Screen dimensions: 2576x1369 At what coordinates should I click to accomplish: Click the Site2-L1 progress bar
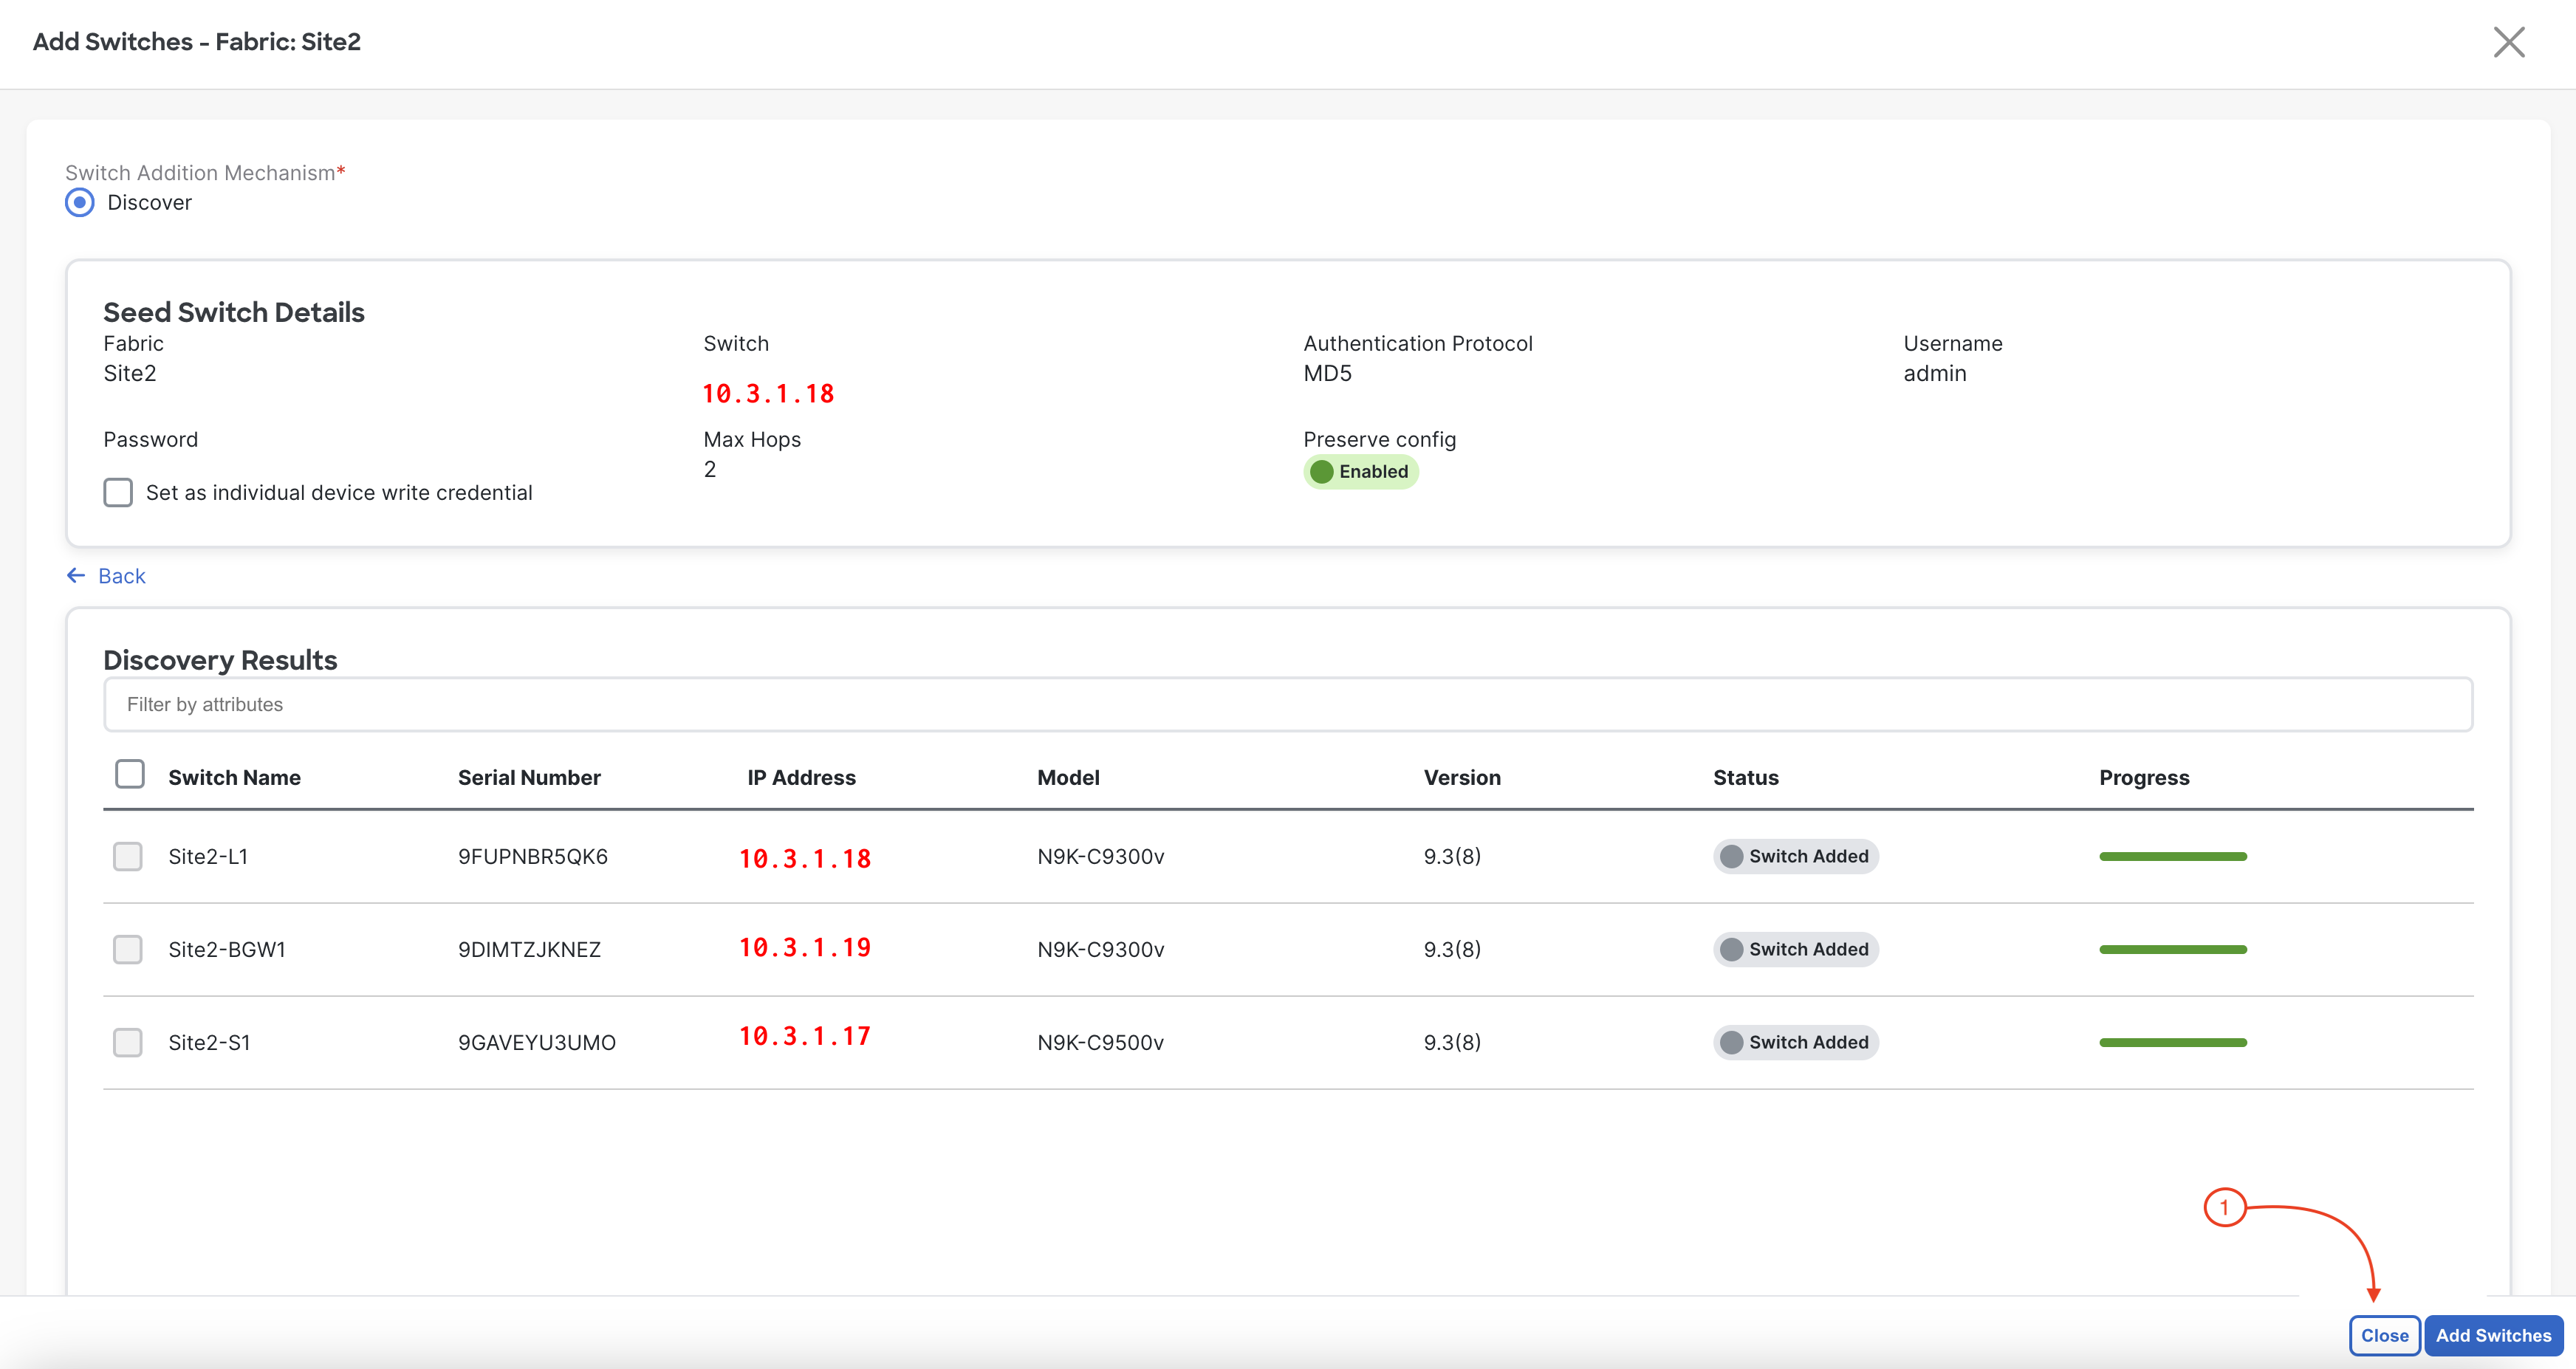point(2172,856)
